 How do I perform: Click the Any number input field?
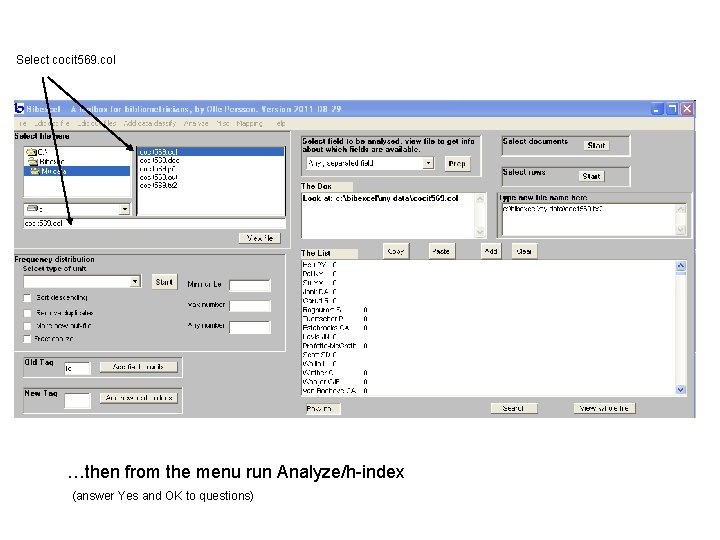pyautogui.click(x=250, y=327)
